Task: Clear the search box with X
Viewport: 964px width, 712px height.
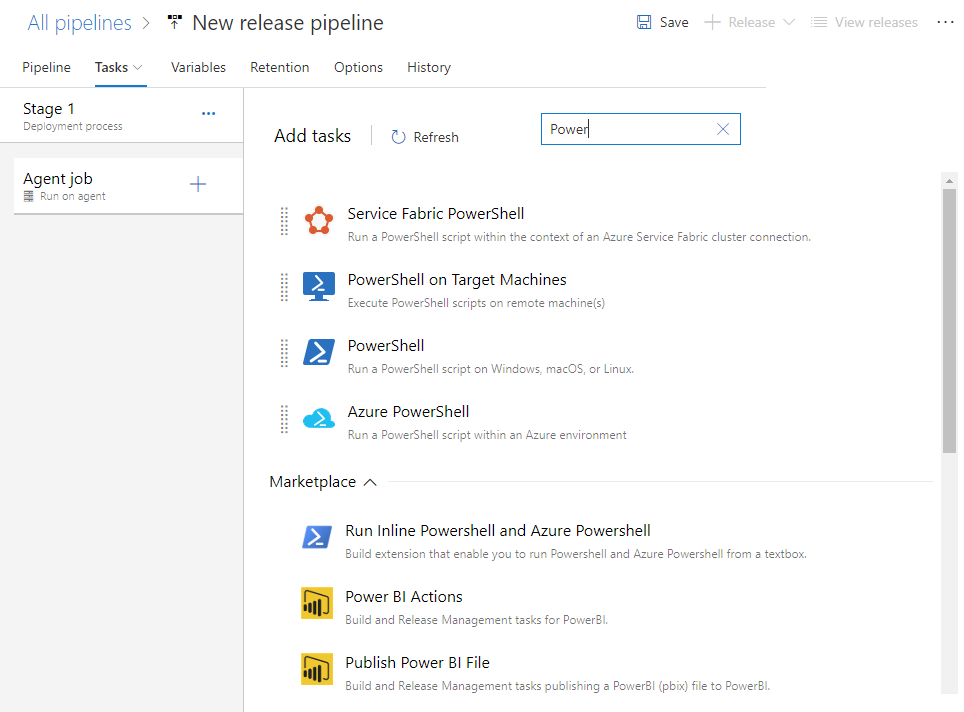Action: point(723,129)
